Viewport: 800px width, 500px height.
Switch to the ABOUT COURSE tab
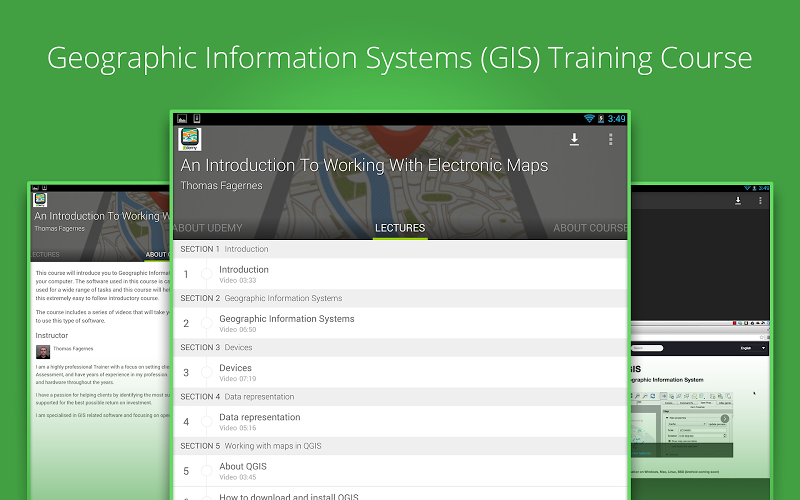tap(590, 228)
